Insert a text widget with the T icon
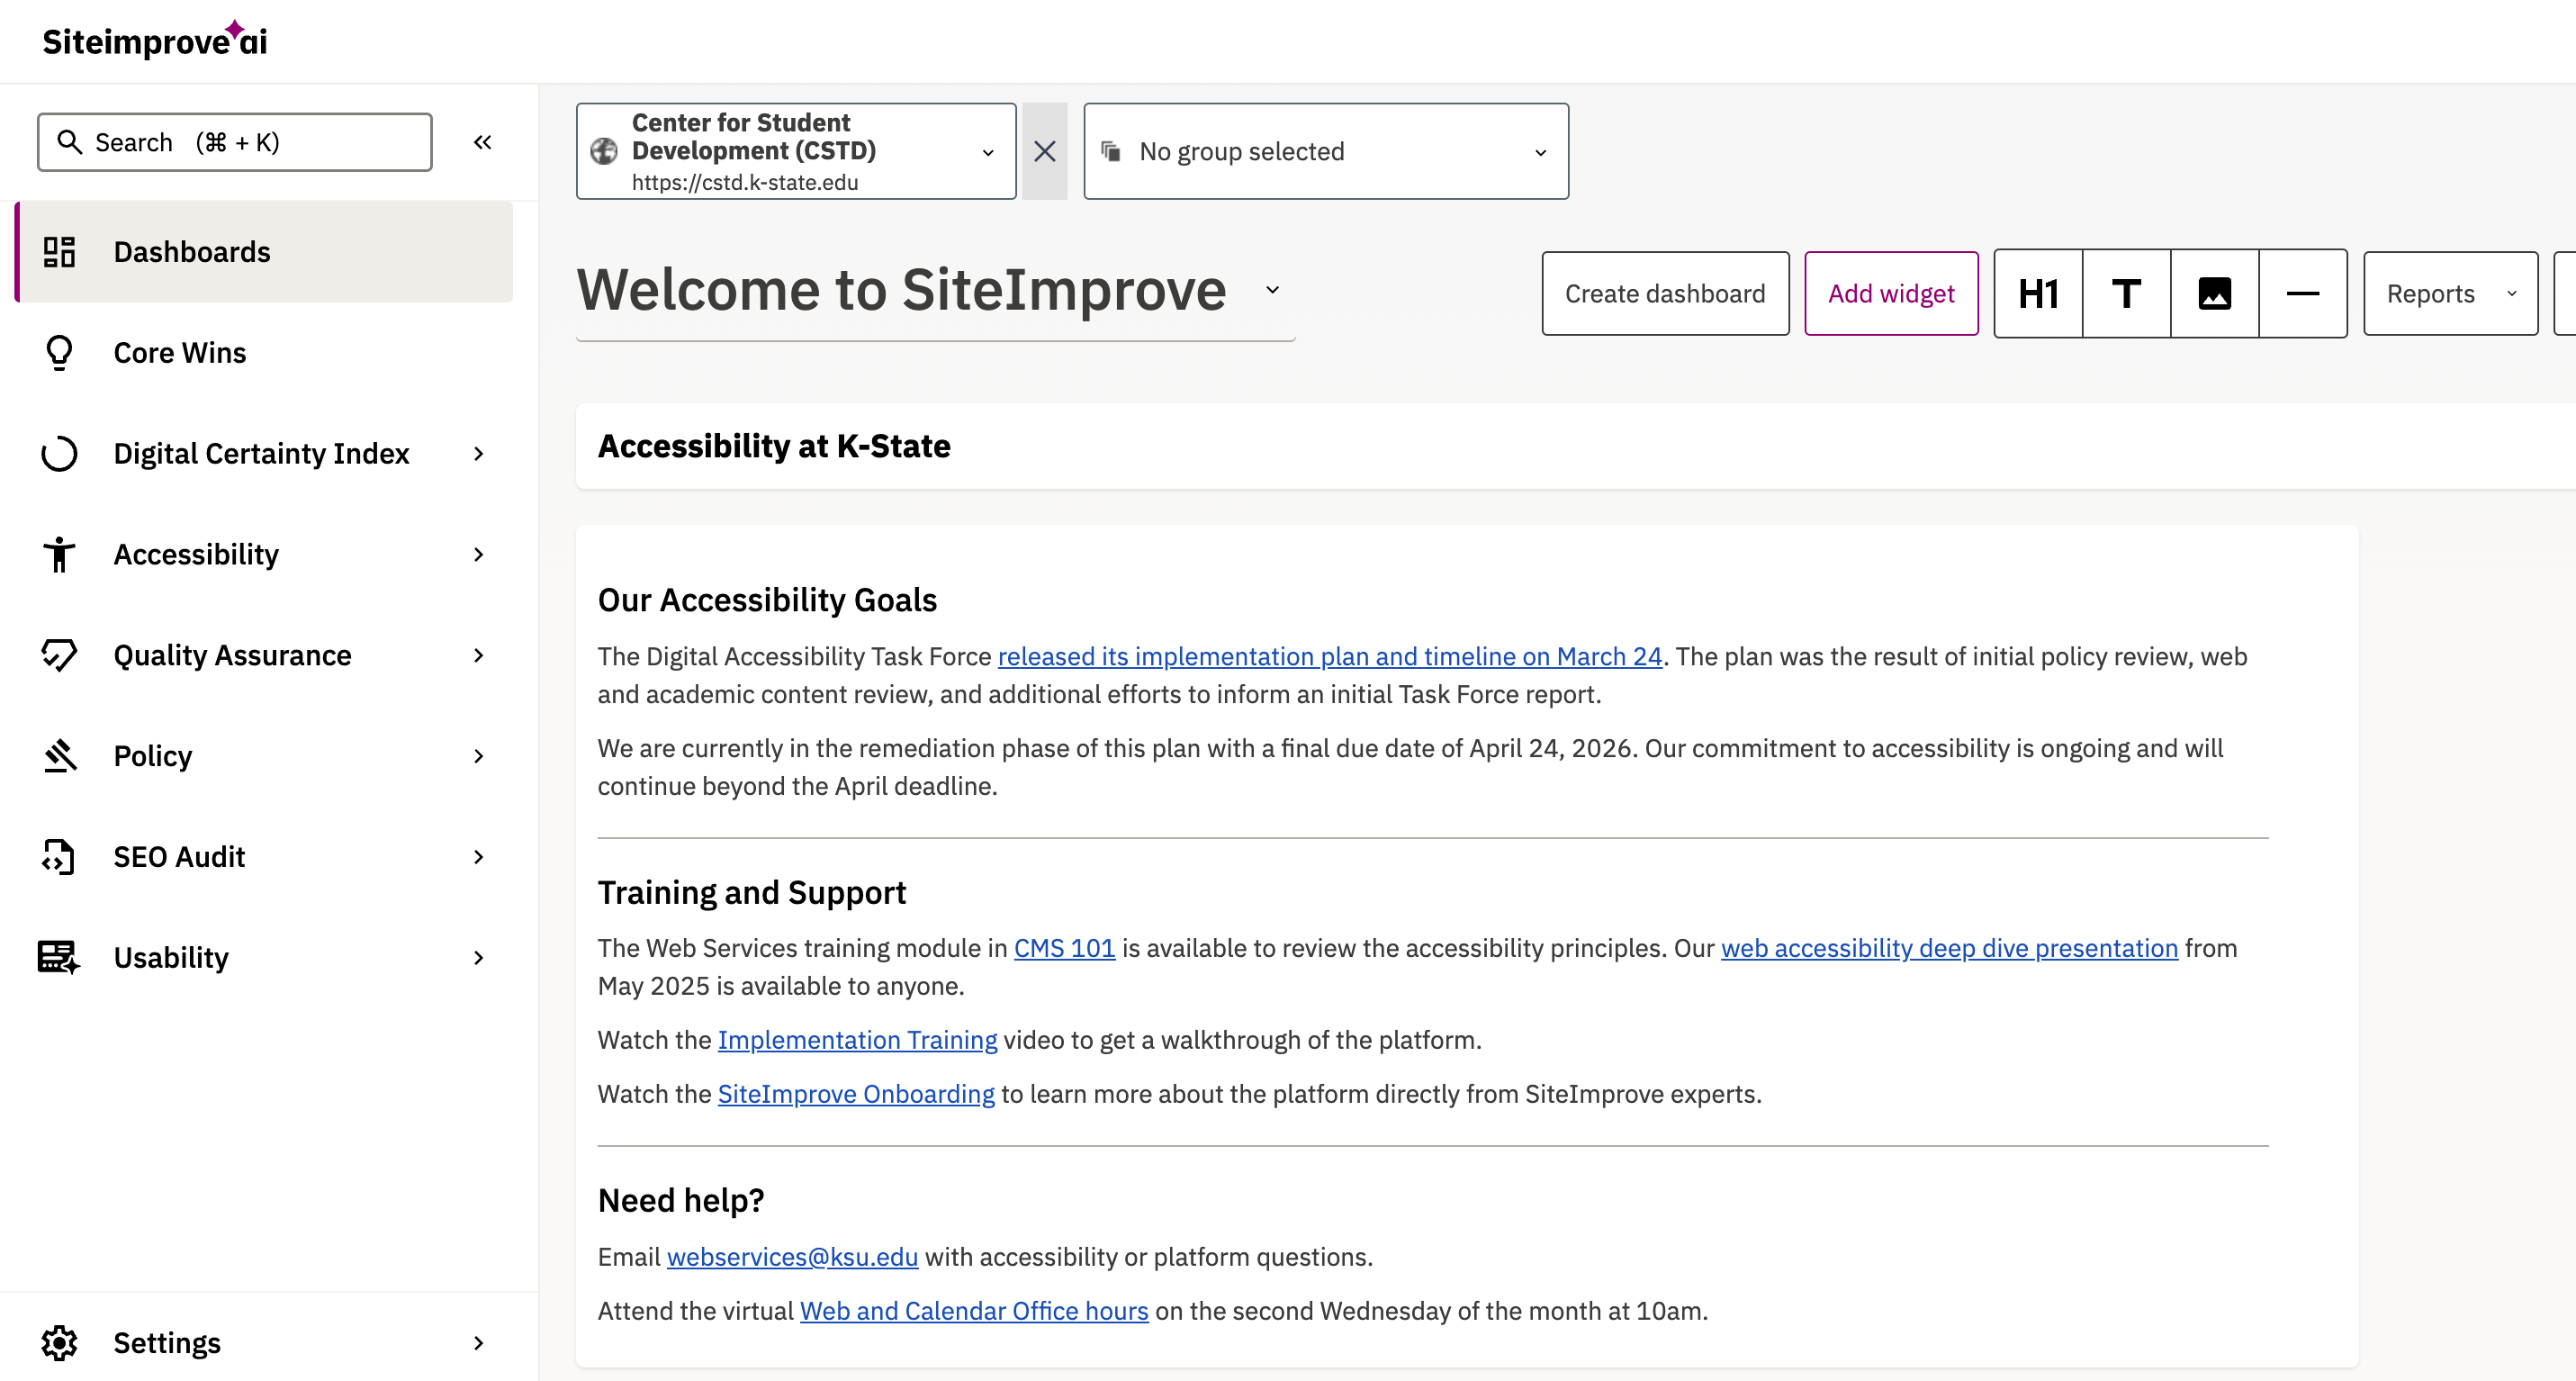Viewport: 2576px width, 1381px height. click(x=2125, y=293)
